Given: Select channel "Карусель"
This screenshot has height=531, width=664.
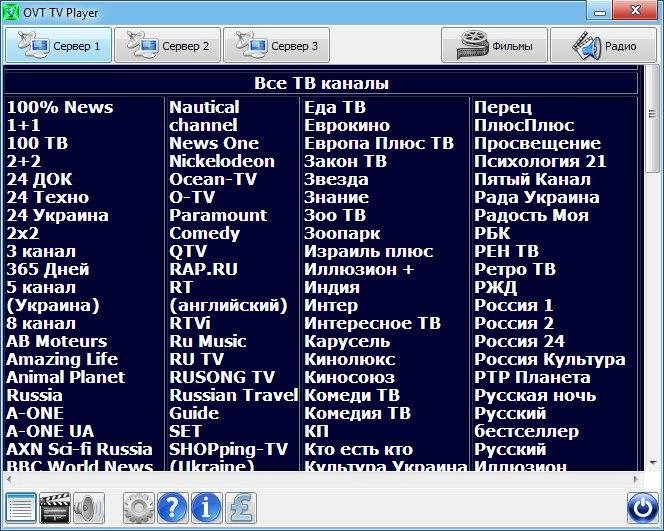Looking at the screenshot, I should [347, 341].
